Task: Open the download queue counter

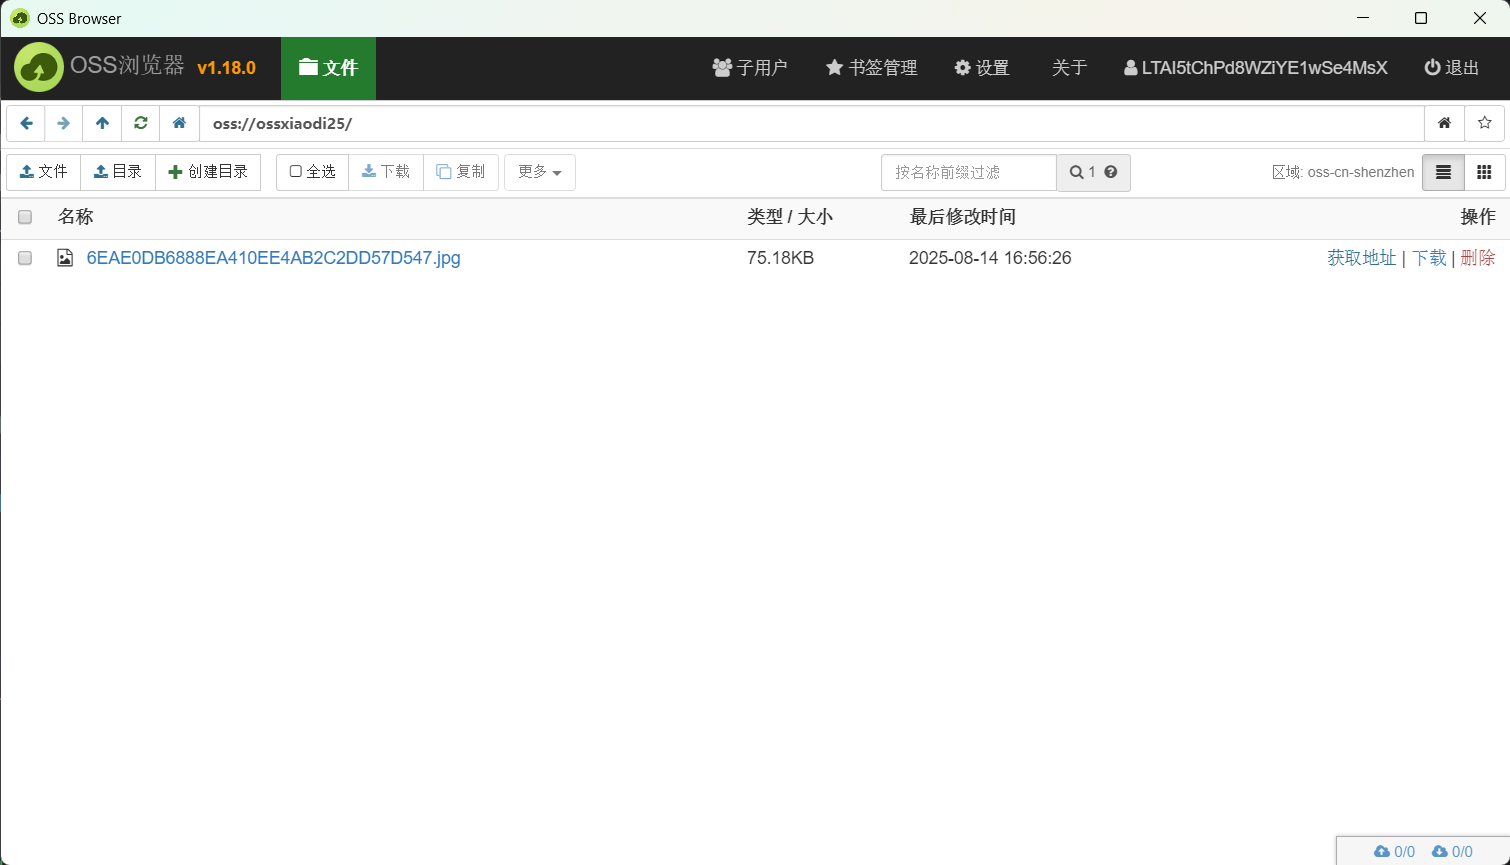Action: pos(1452,851)
